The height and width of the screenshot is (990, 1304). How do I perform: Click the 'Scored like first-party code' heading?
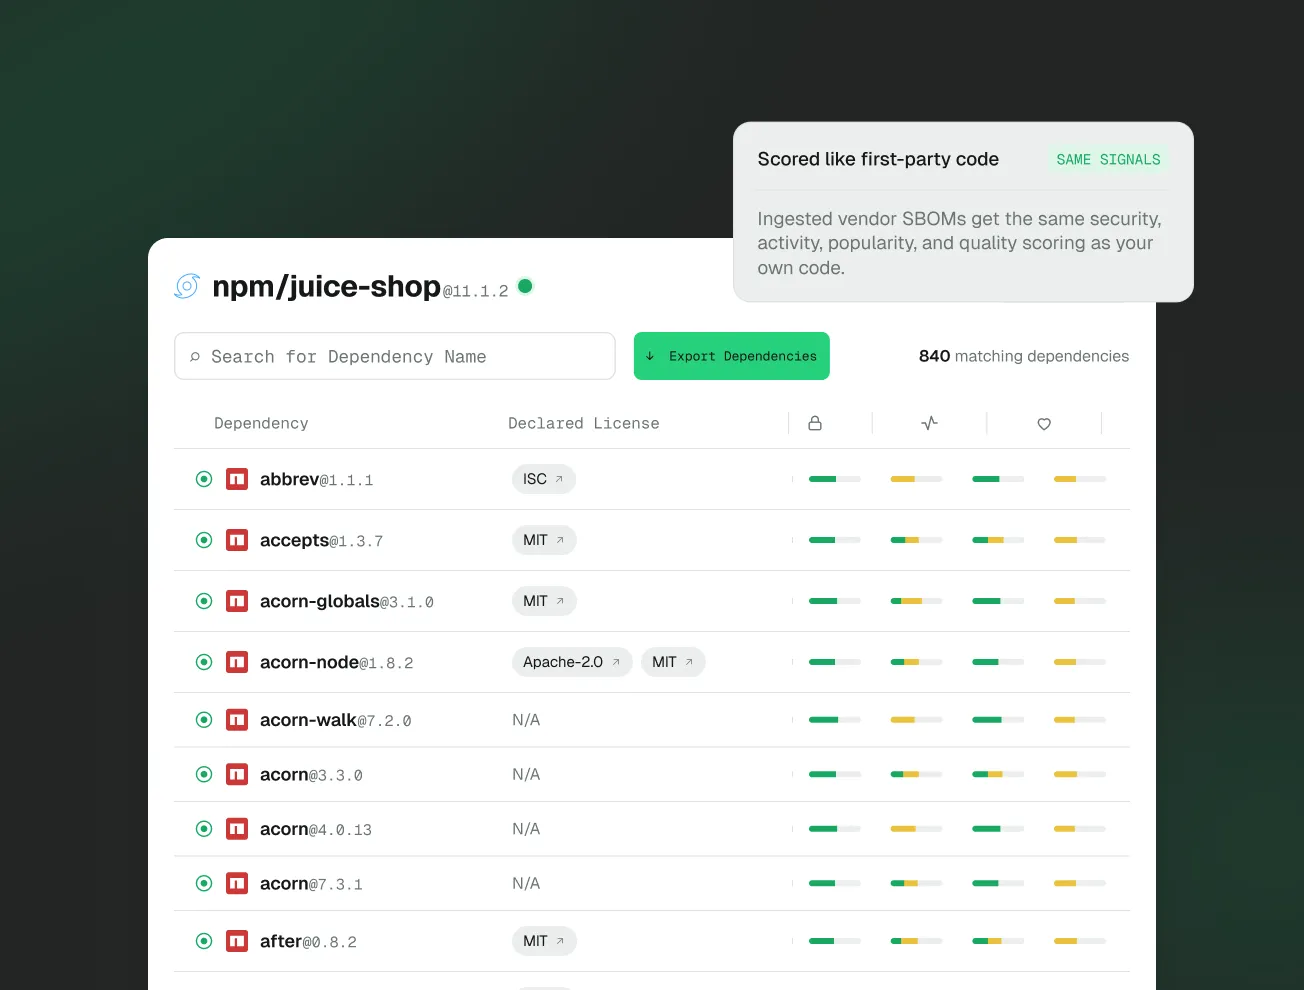click(878, 159)
